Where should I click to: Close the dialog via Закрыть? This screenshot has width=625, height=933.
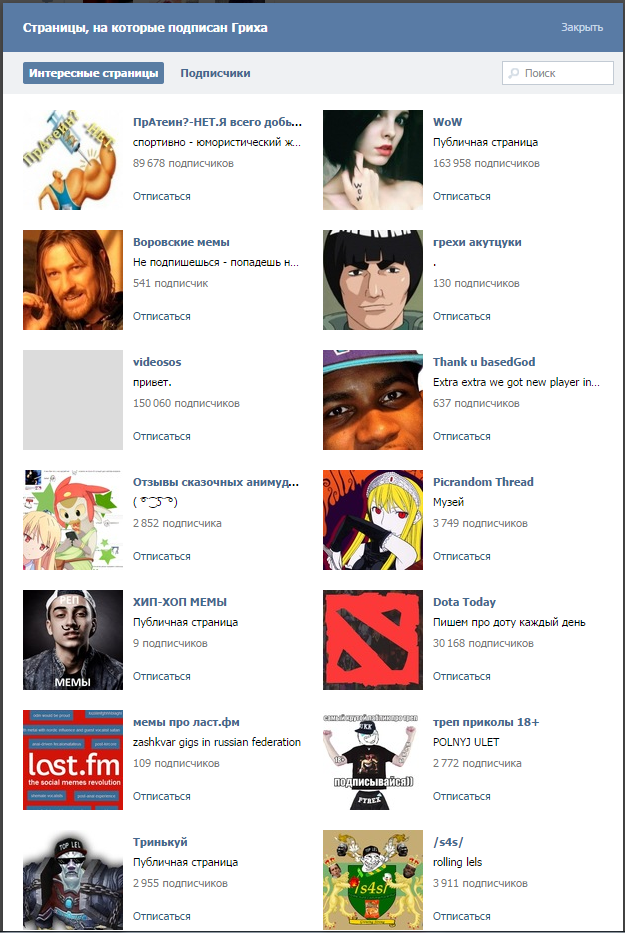click(582, 27)
